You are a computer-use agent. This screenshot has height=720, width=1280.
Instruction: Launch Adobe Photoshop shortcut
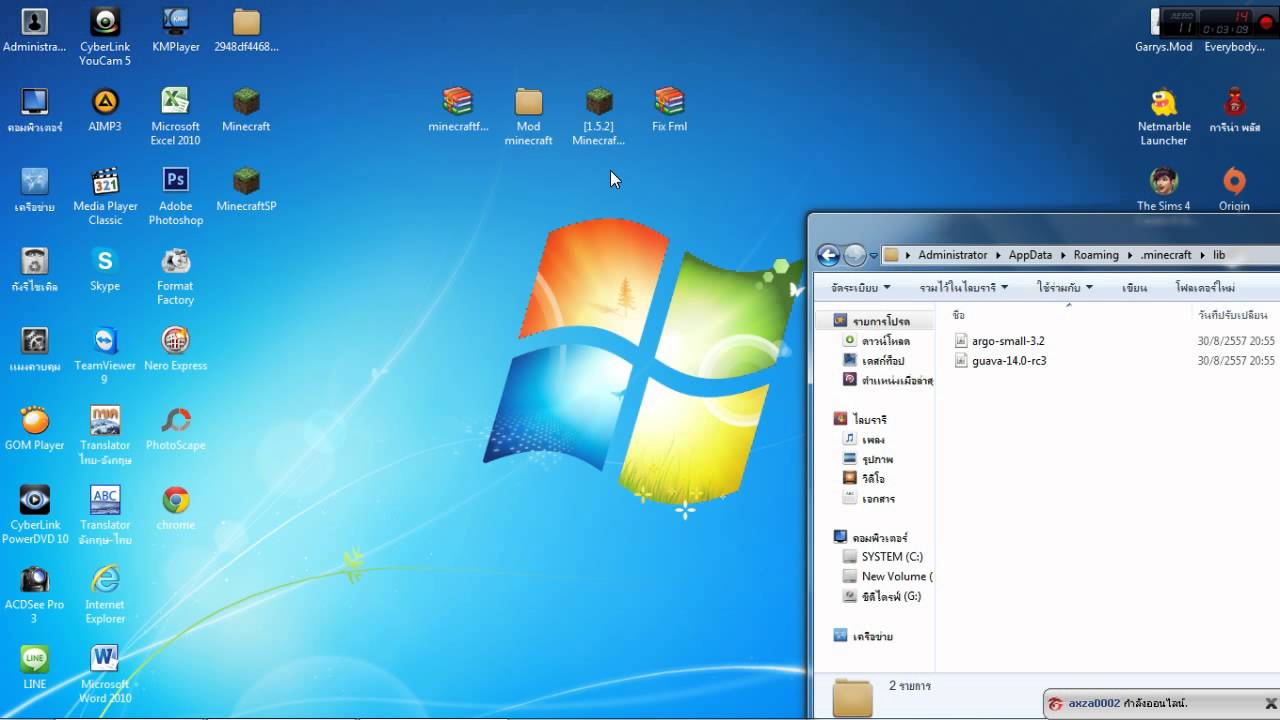coord(176,196)
